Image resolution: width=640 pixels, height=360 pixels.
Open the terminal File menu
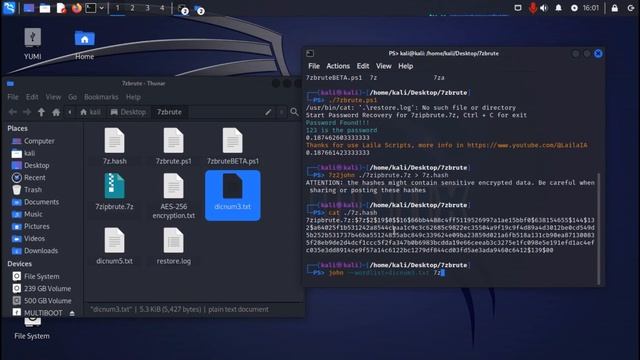point(314,66)
